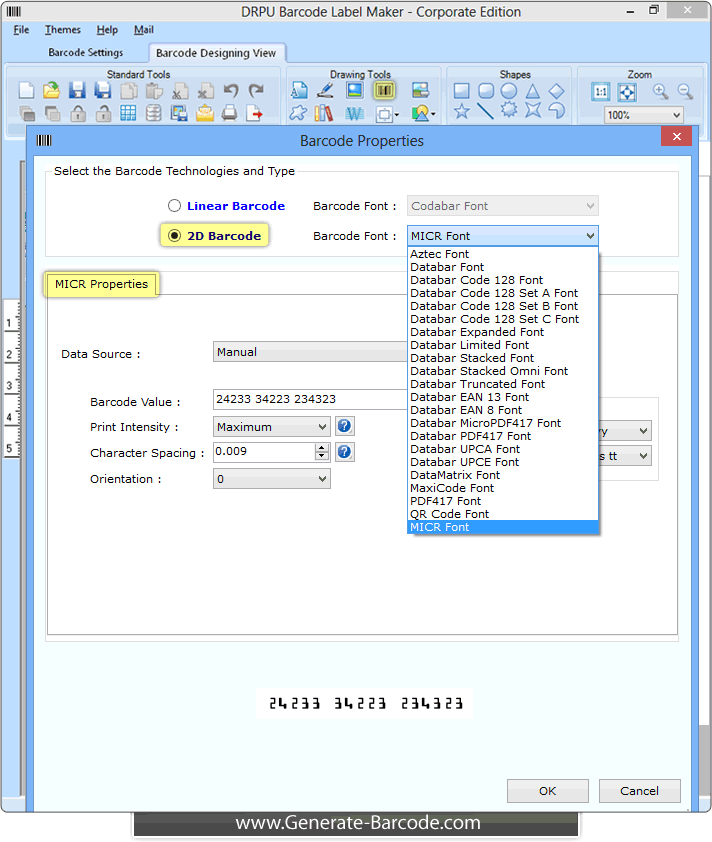Image resolution: width=712 pixels, height=842 pixels.
Task: Click the New document icon
Action: (x=26, y=91)
